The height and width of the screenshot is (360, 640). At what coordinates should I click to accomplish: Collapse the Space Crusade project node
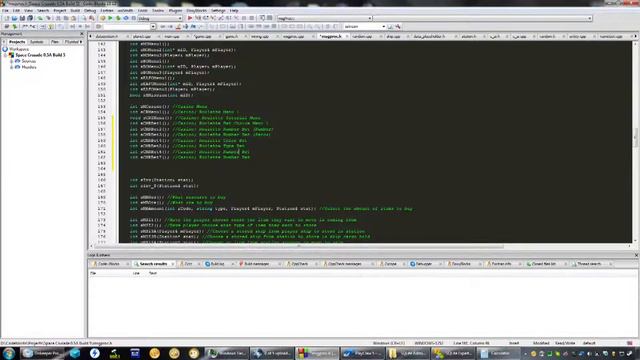[6, 55]
